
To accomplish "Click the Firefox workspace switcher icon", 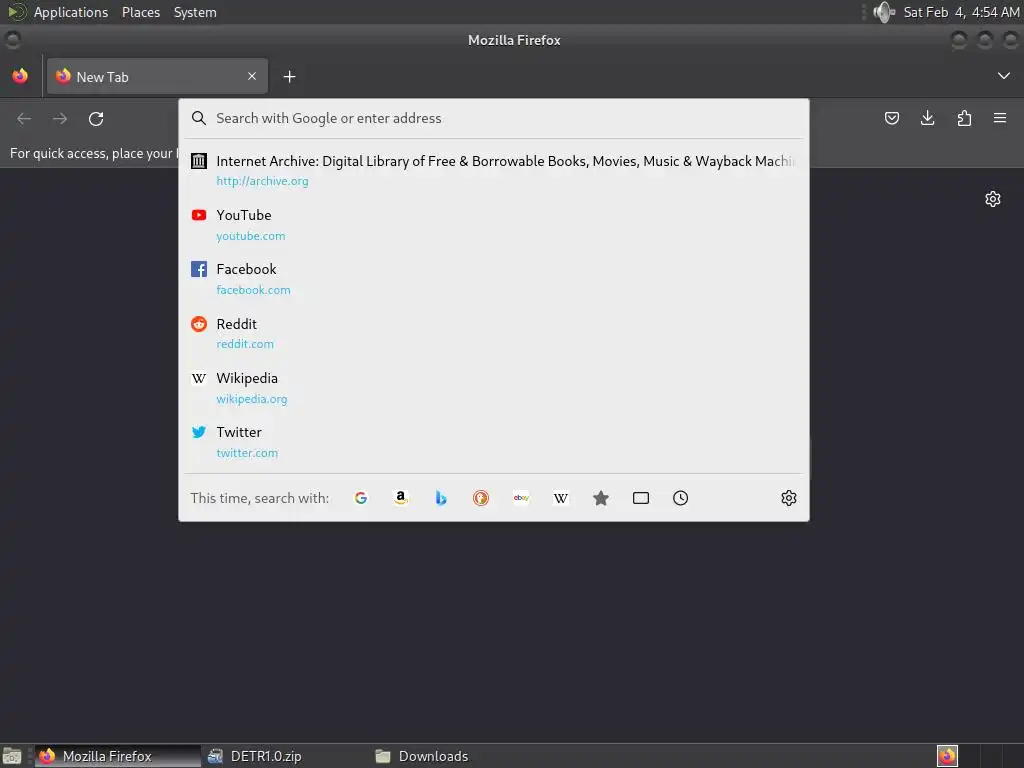I will (x=947, y=756).
